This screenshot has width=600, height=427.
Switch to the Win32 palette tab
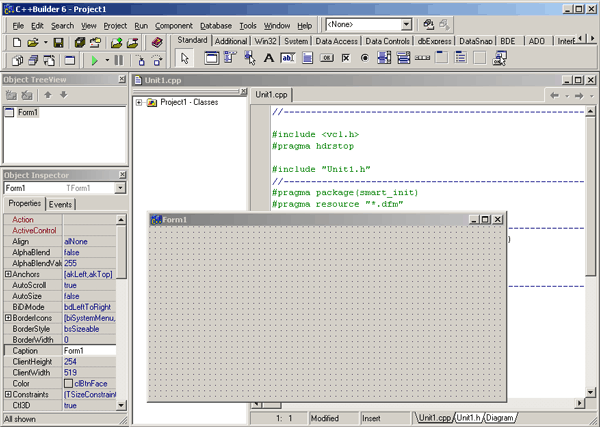tap(265, 41)
